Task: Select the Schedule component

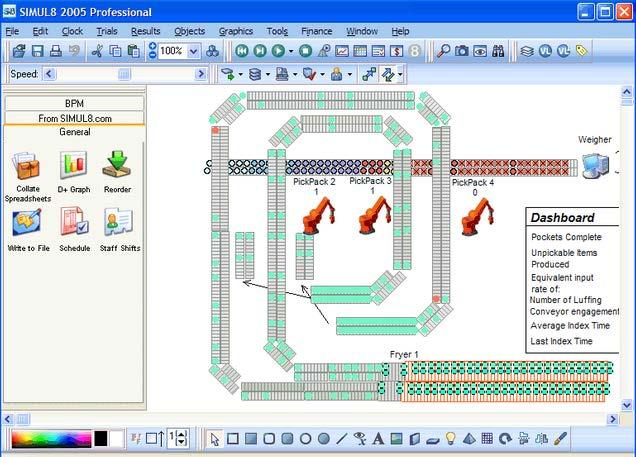Action: [x=74, y=230]
